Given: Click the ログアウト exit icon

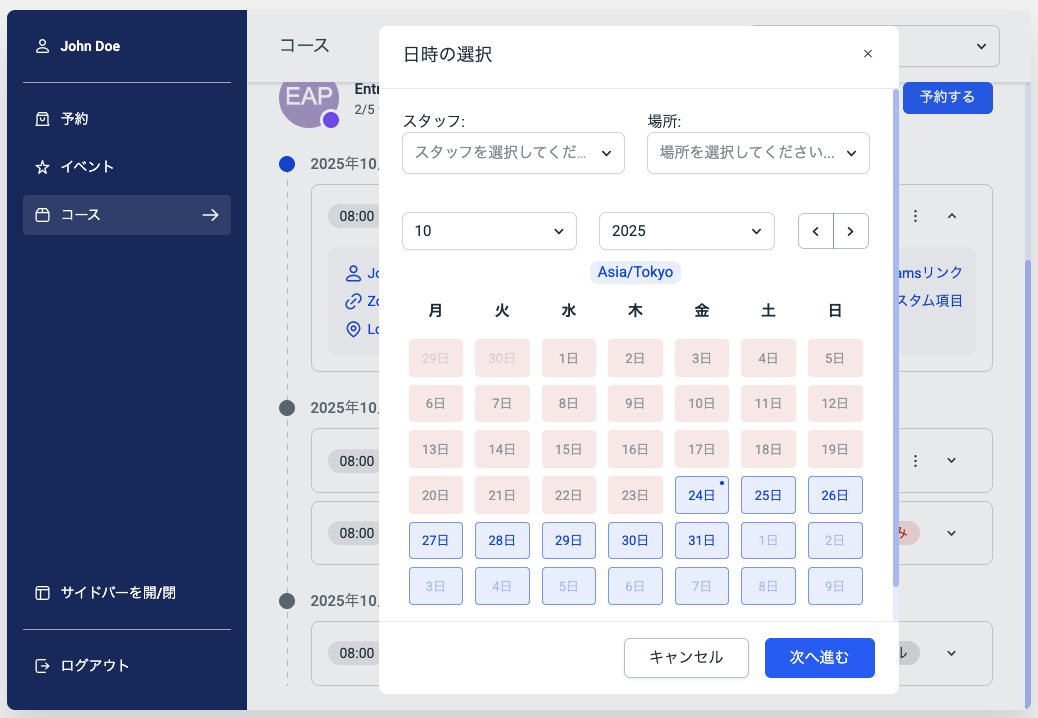Looking at the screenshot, I should coord(42,666).
